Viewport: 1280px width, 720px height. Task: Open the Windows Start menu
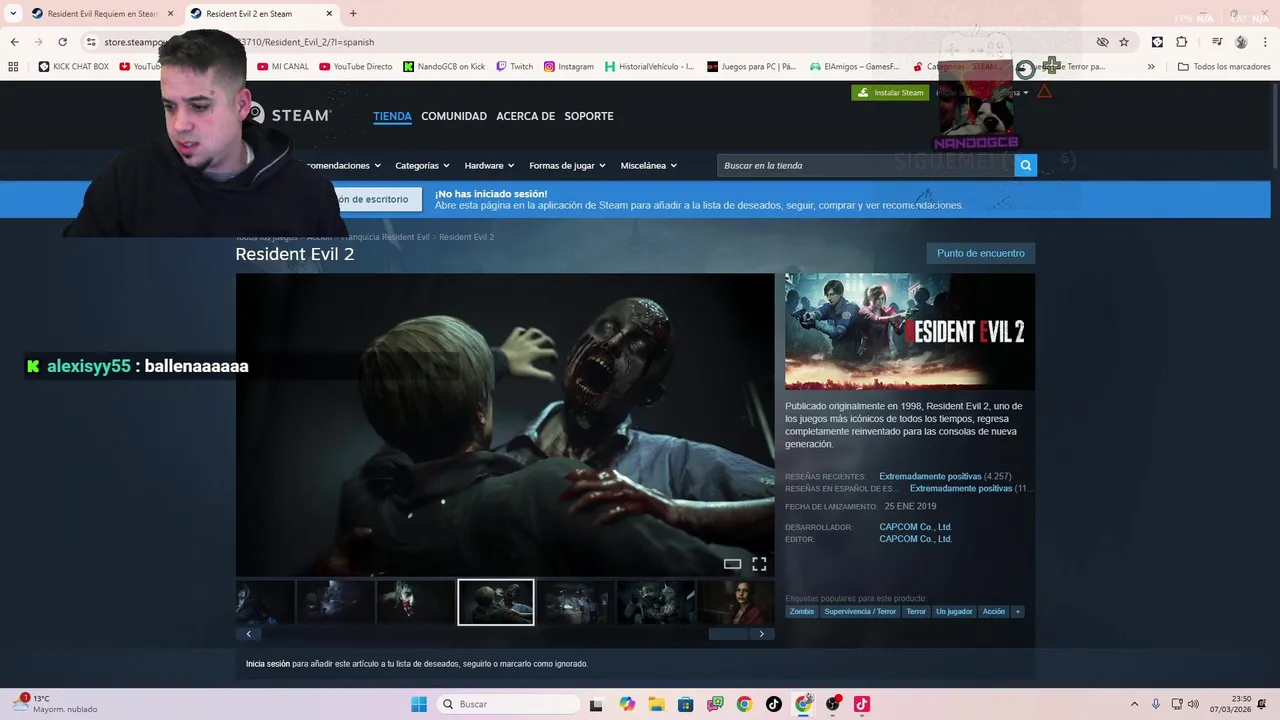[x=419, y=704]
